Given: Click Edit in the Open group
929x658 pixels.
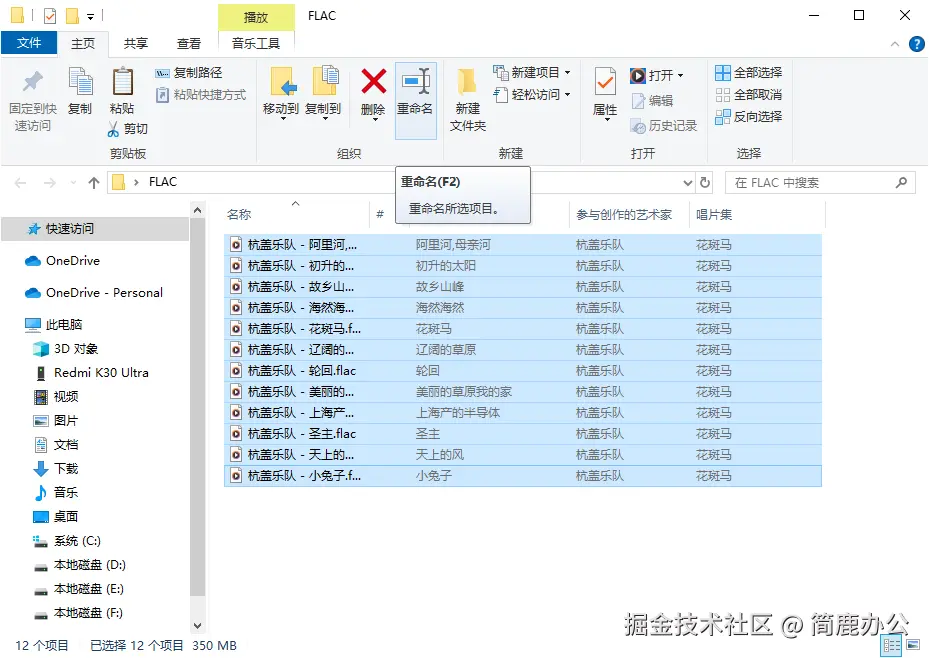Looking at the screenshot, I should pyautogui.click(x=652, y=101).
